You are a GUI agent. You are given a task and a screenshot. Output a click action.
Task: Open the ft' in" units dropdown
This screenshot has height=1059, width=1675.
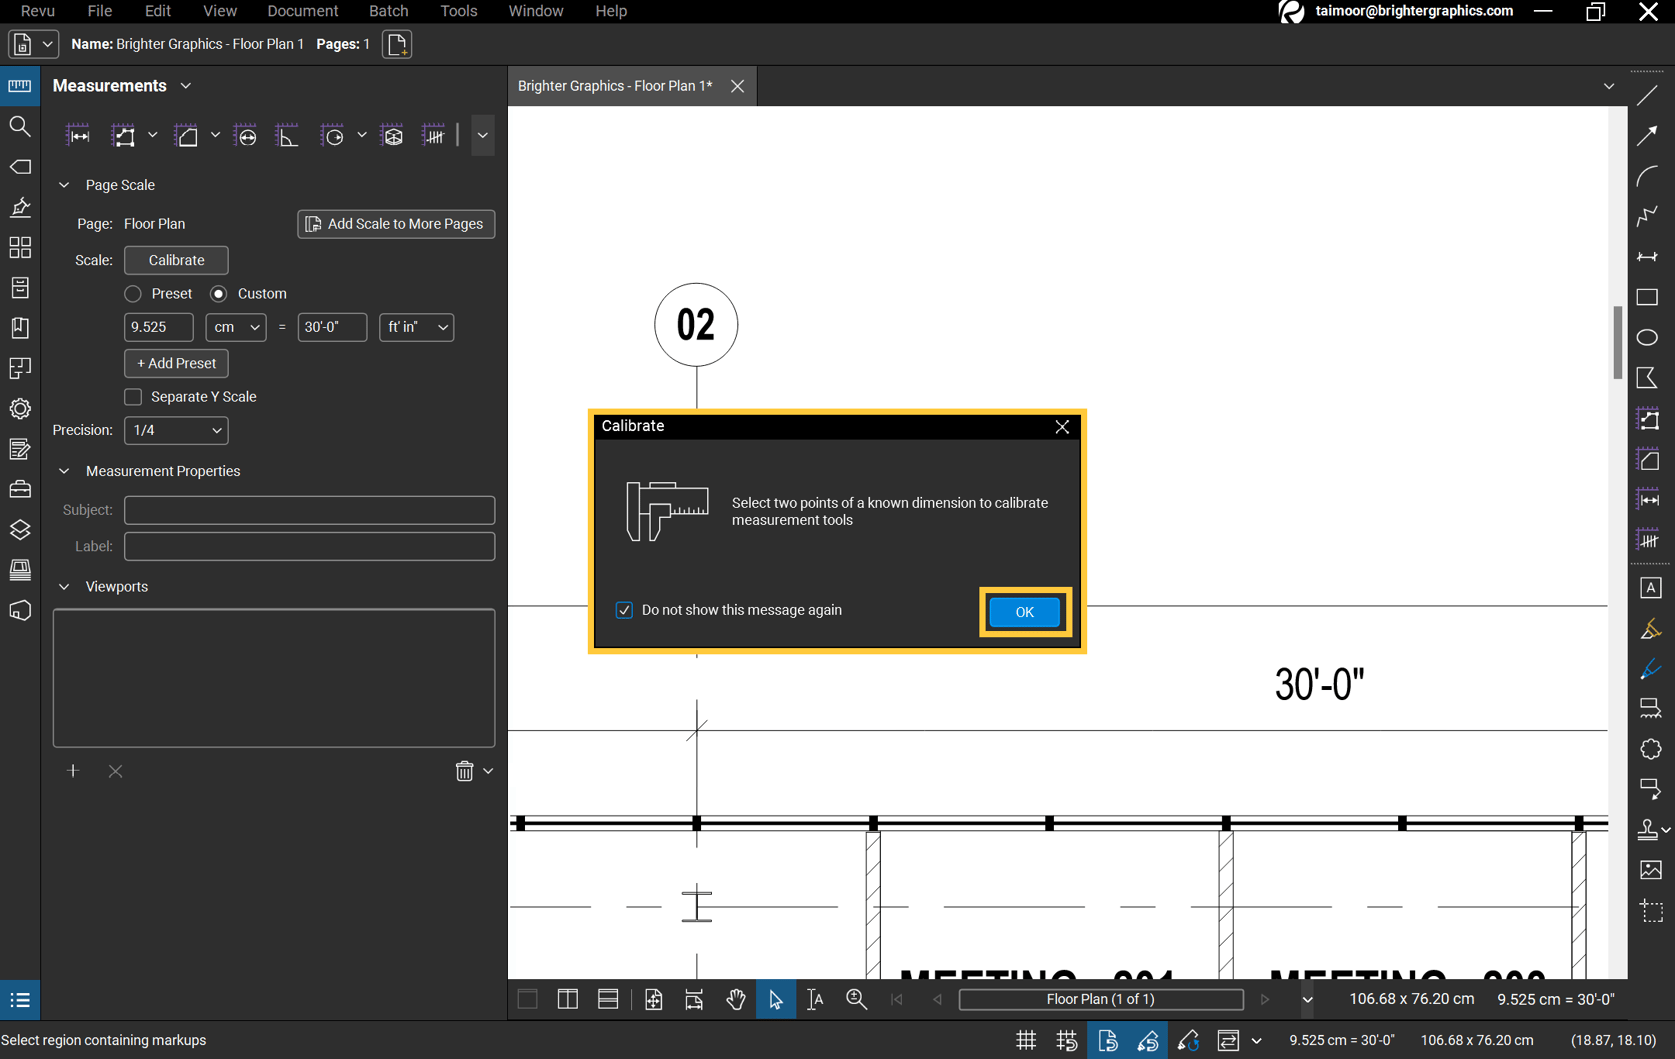click(x=416, y=327)
